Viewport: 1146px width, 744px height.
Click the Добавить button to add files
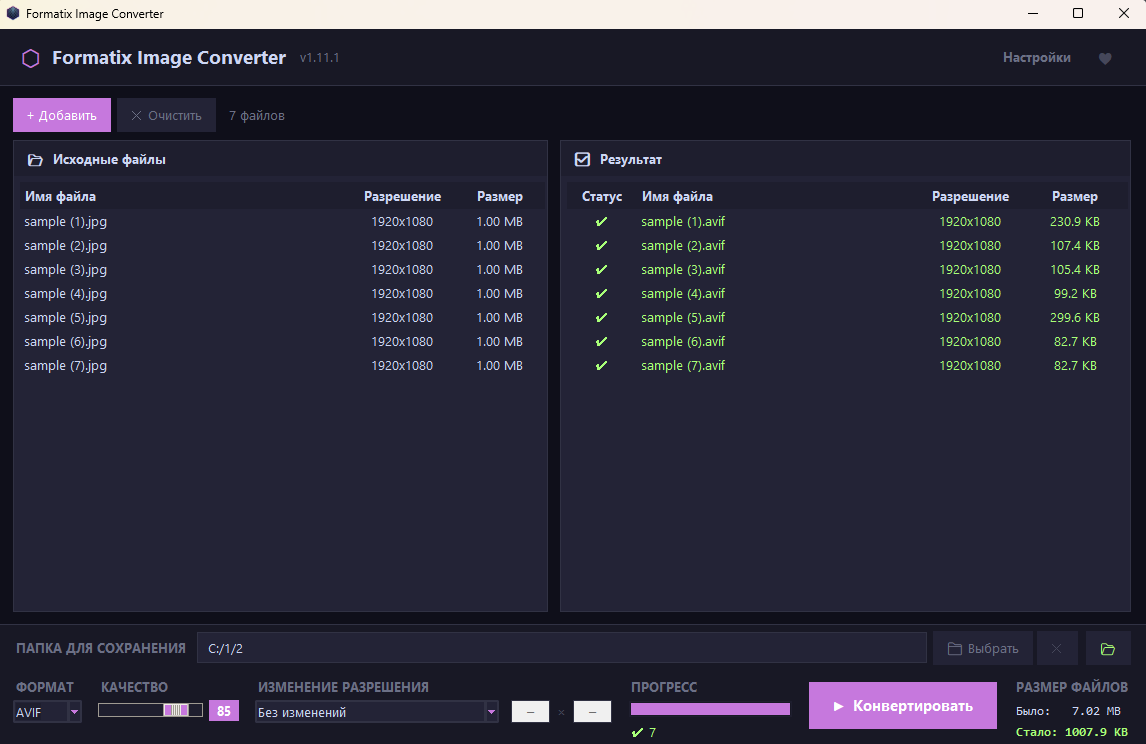pos(62,115)
